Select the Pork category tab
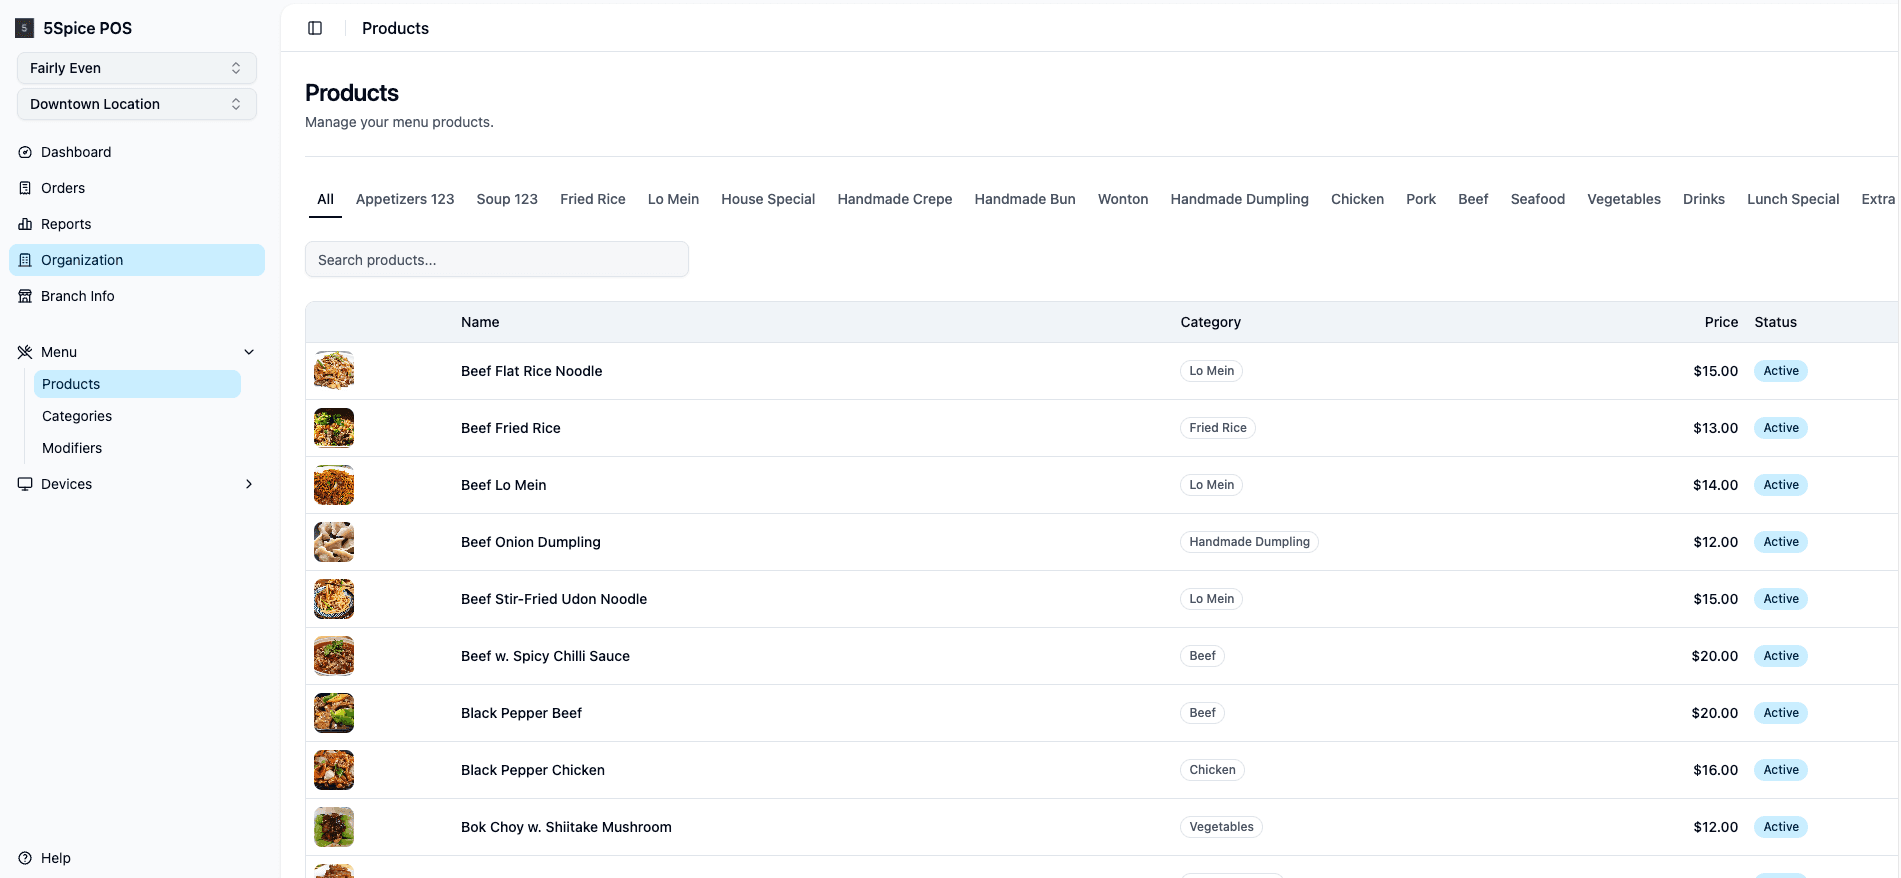The width and height of the screenshot is (1901, 878). click(1421, 199)
